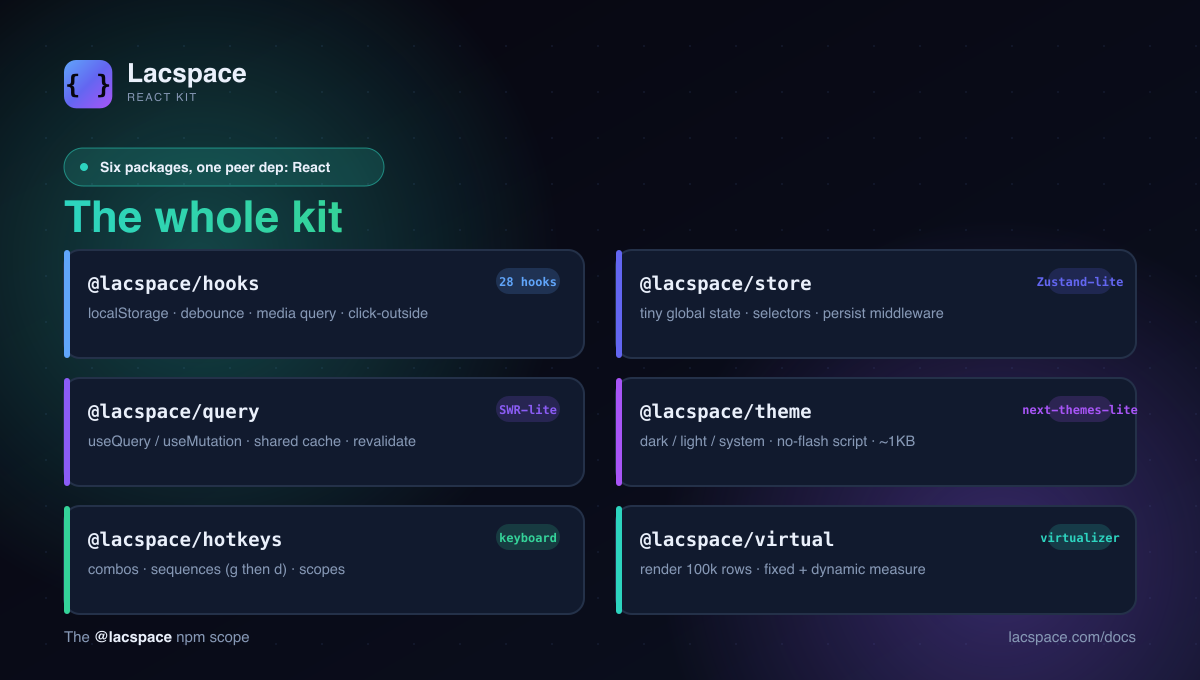Image resolution: width=1200 pixels, height=680 pixels.
Task: Click the 'render 100k rows' description
Action: coord(783,569)
